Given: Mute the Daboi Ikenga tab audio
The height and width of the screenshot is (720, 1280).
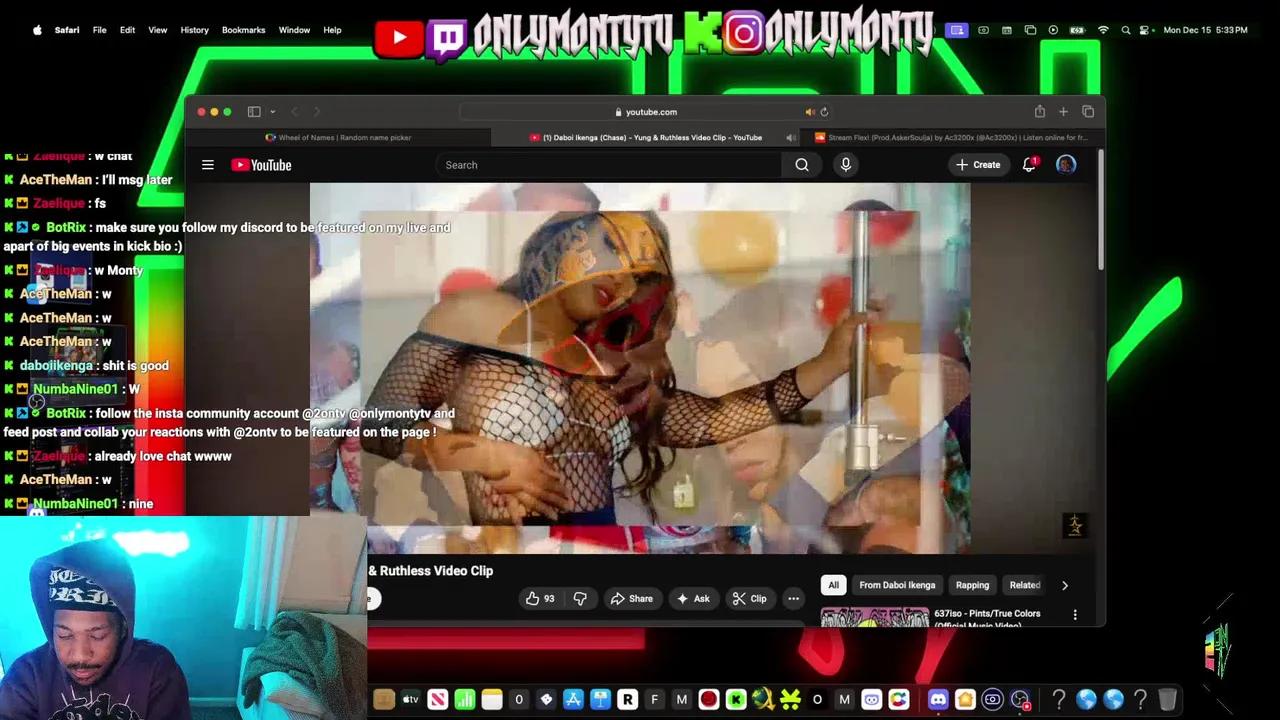Looking at the screenshot, I should (790, 137).
